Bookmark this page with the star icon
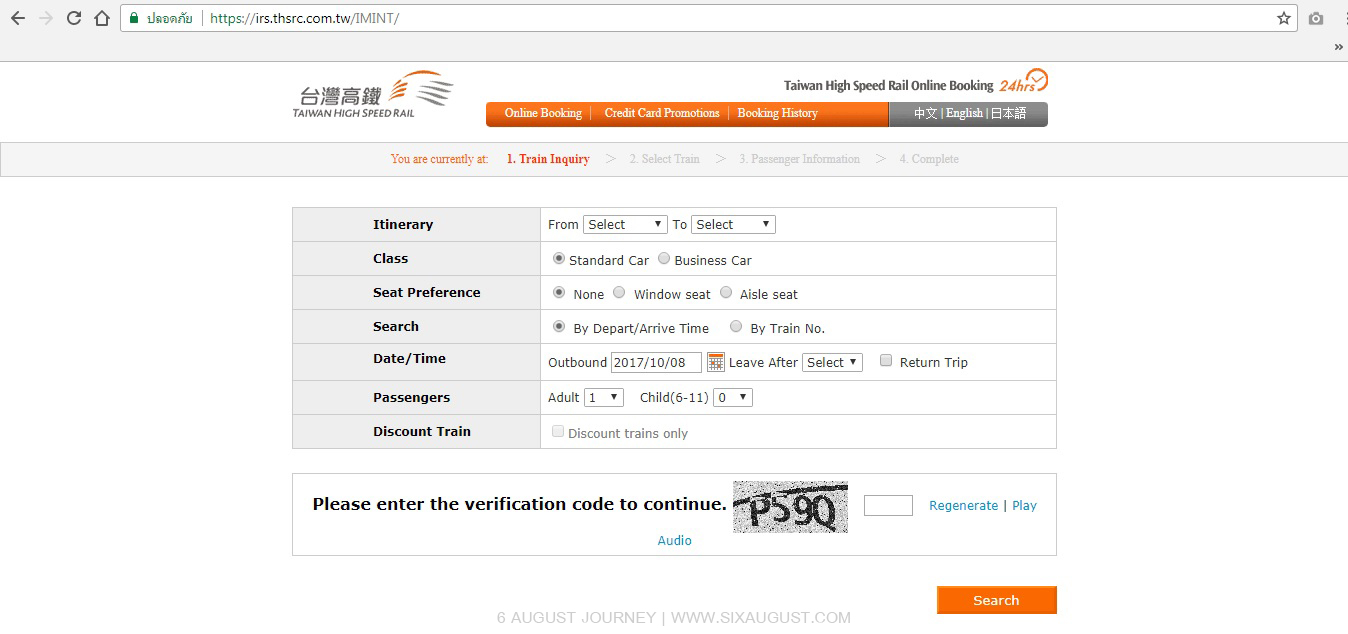 1284,18
